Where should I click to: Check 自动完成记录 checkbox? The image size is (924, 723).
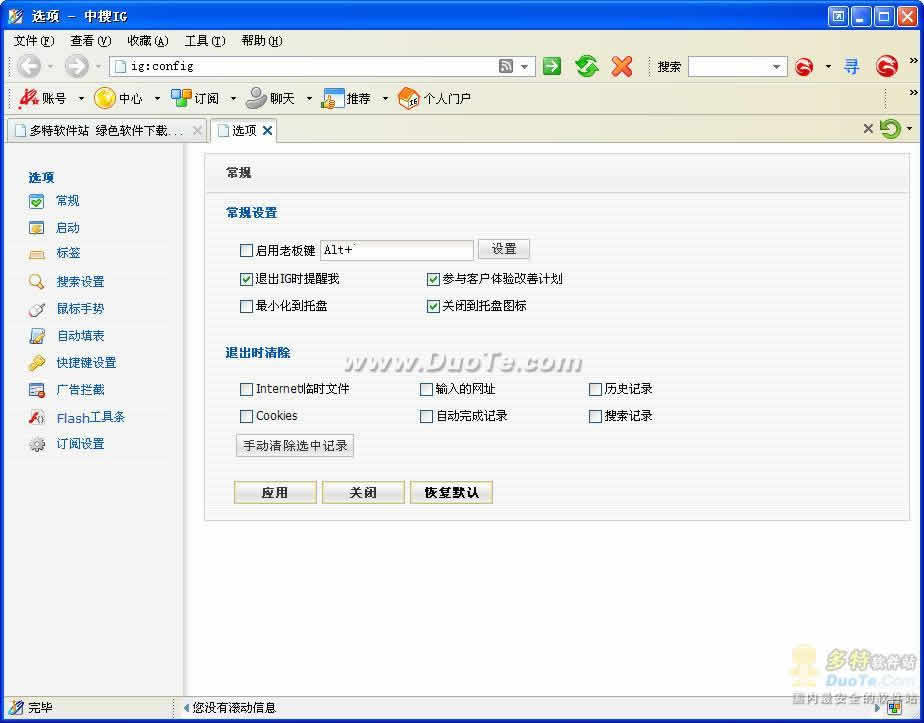[x=426, y=417]
